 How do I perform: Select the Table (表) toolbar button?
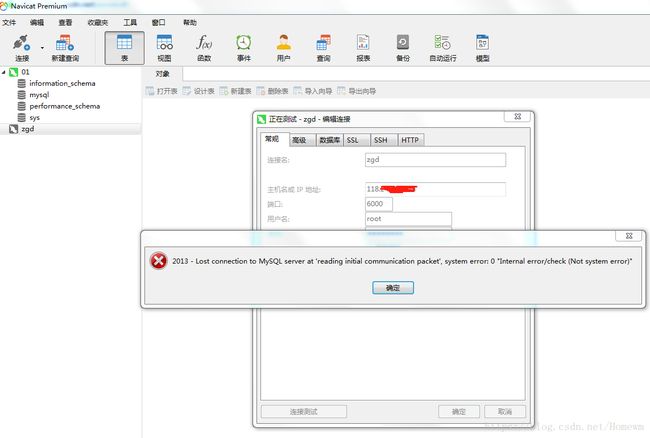pos(124,48)
